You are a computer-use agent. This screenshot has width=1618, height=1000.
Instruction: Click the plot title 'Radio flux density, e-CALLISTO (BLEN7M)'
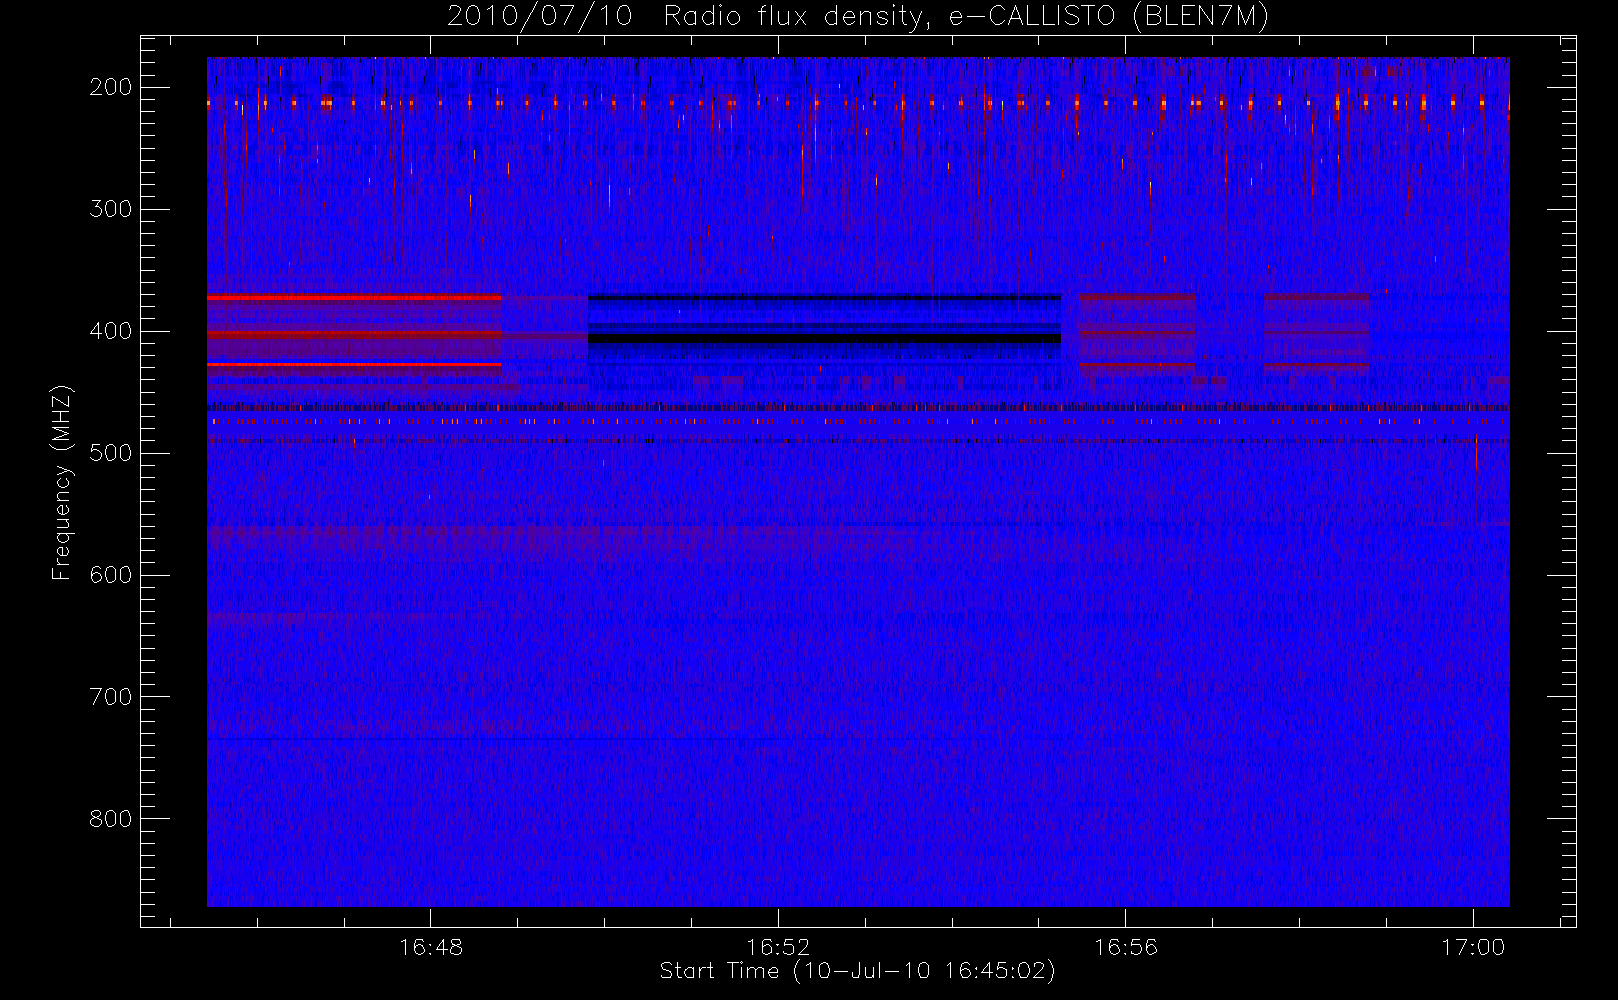[966, 17]
